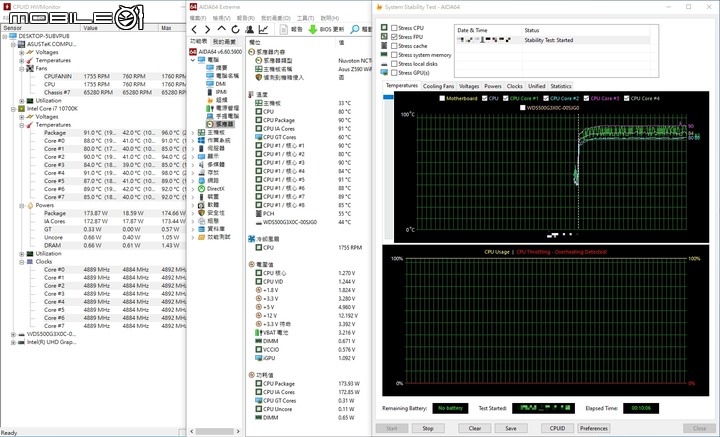
Task: Uncheck the Stress FPU checkbox
Action: tap(394, 37)
